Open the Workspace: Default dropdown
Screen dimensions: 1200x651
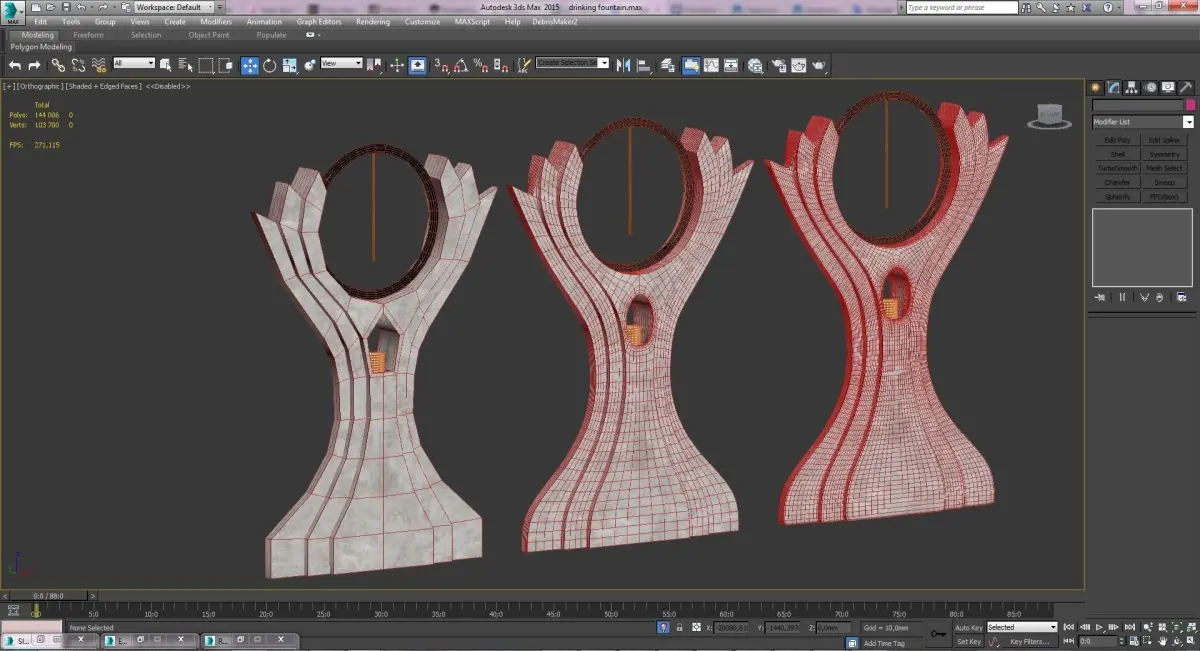[x=174, y=7]
